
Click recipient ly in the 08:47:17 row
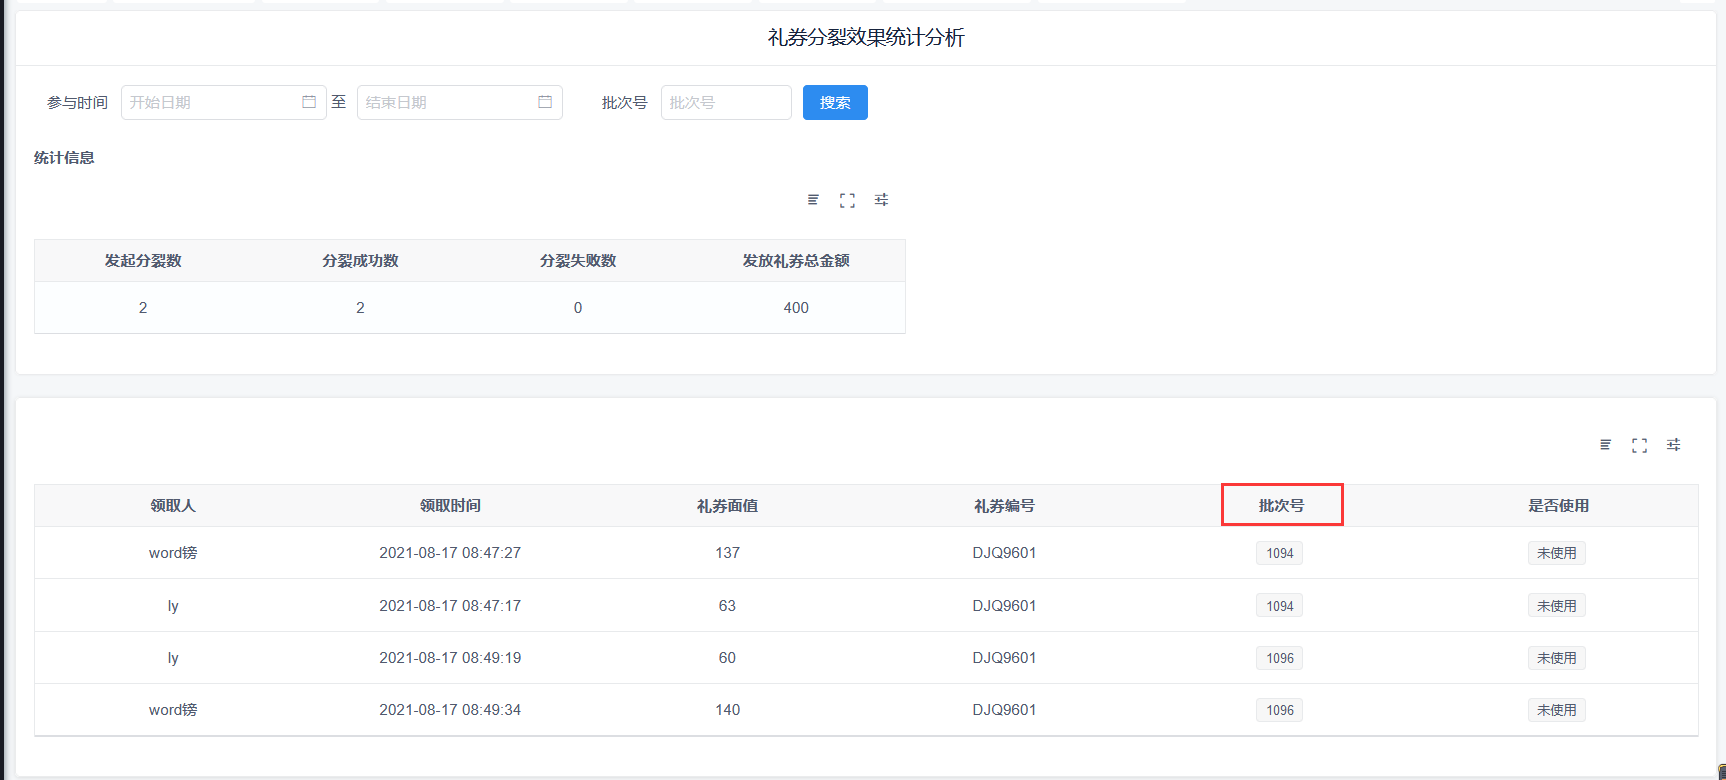(x=173, y=606)
